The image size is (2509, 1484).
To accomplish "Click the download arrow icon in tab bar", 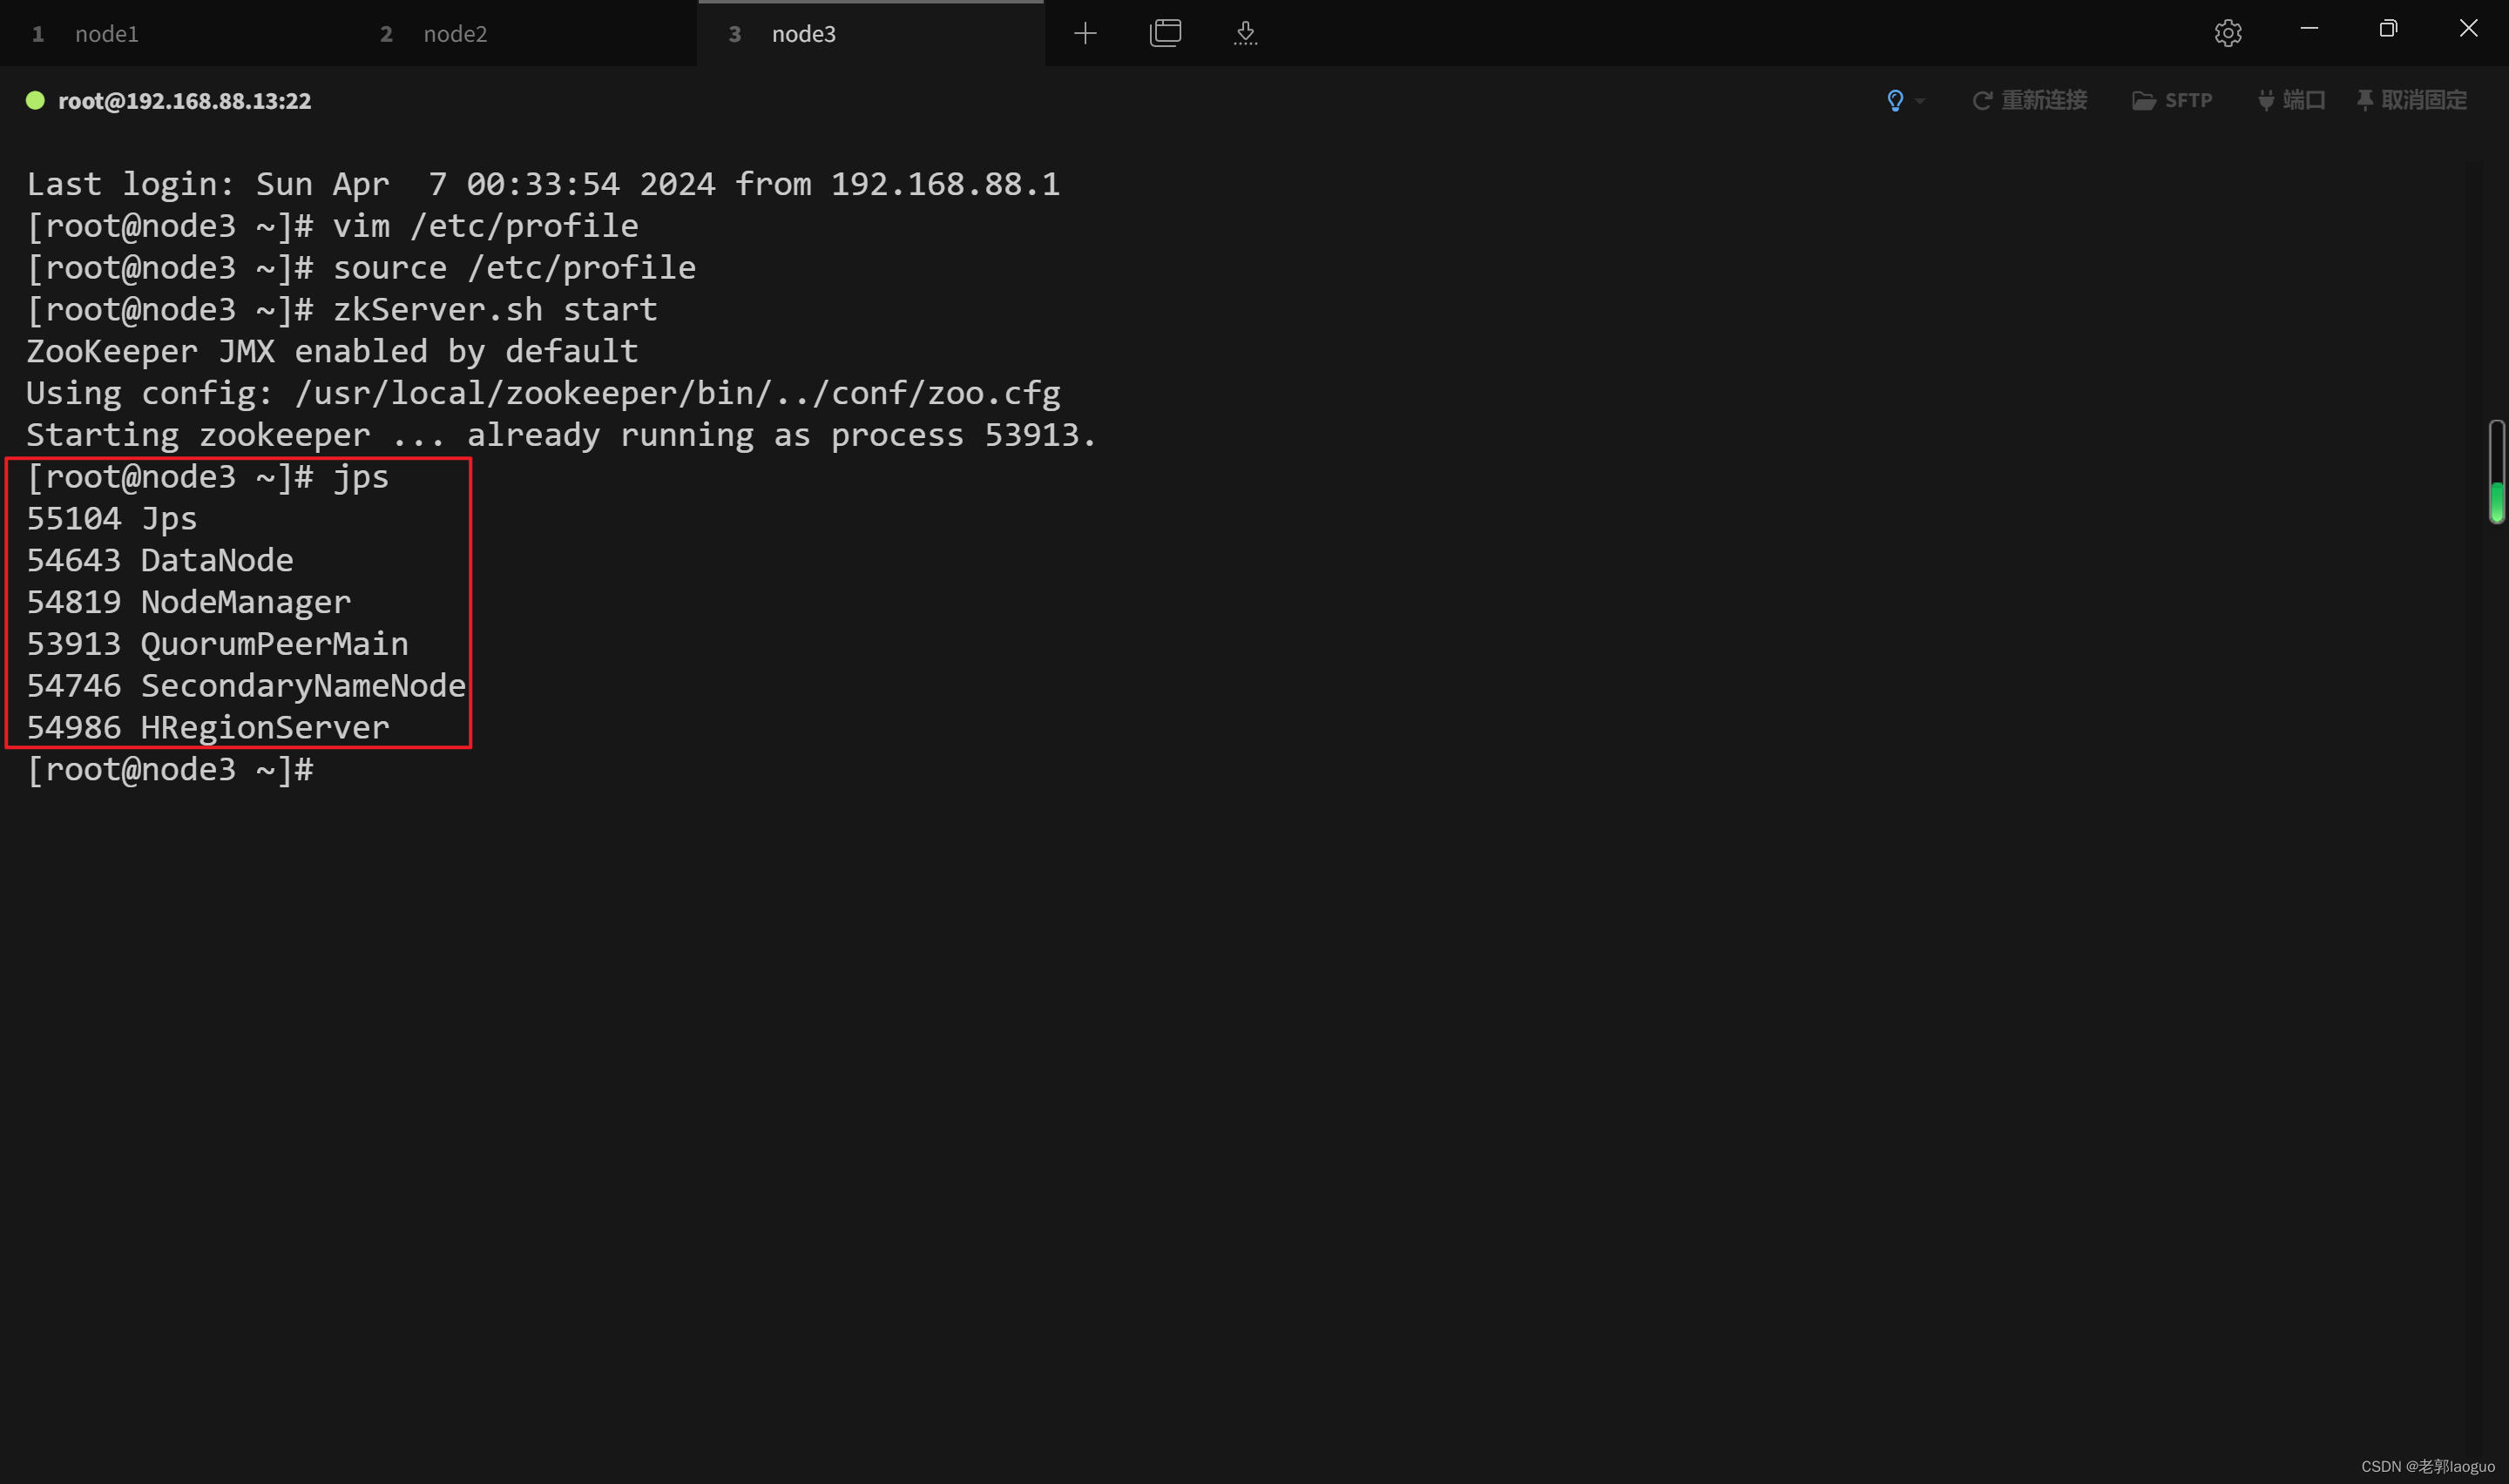I will 1245,34.
